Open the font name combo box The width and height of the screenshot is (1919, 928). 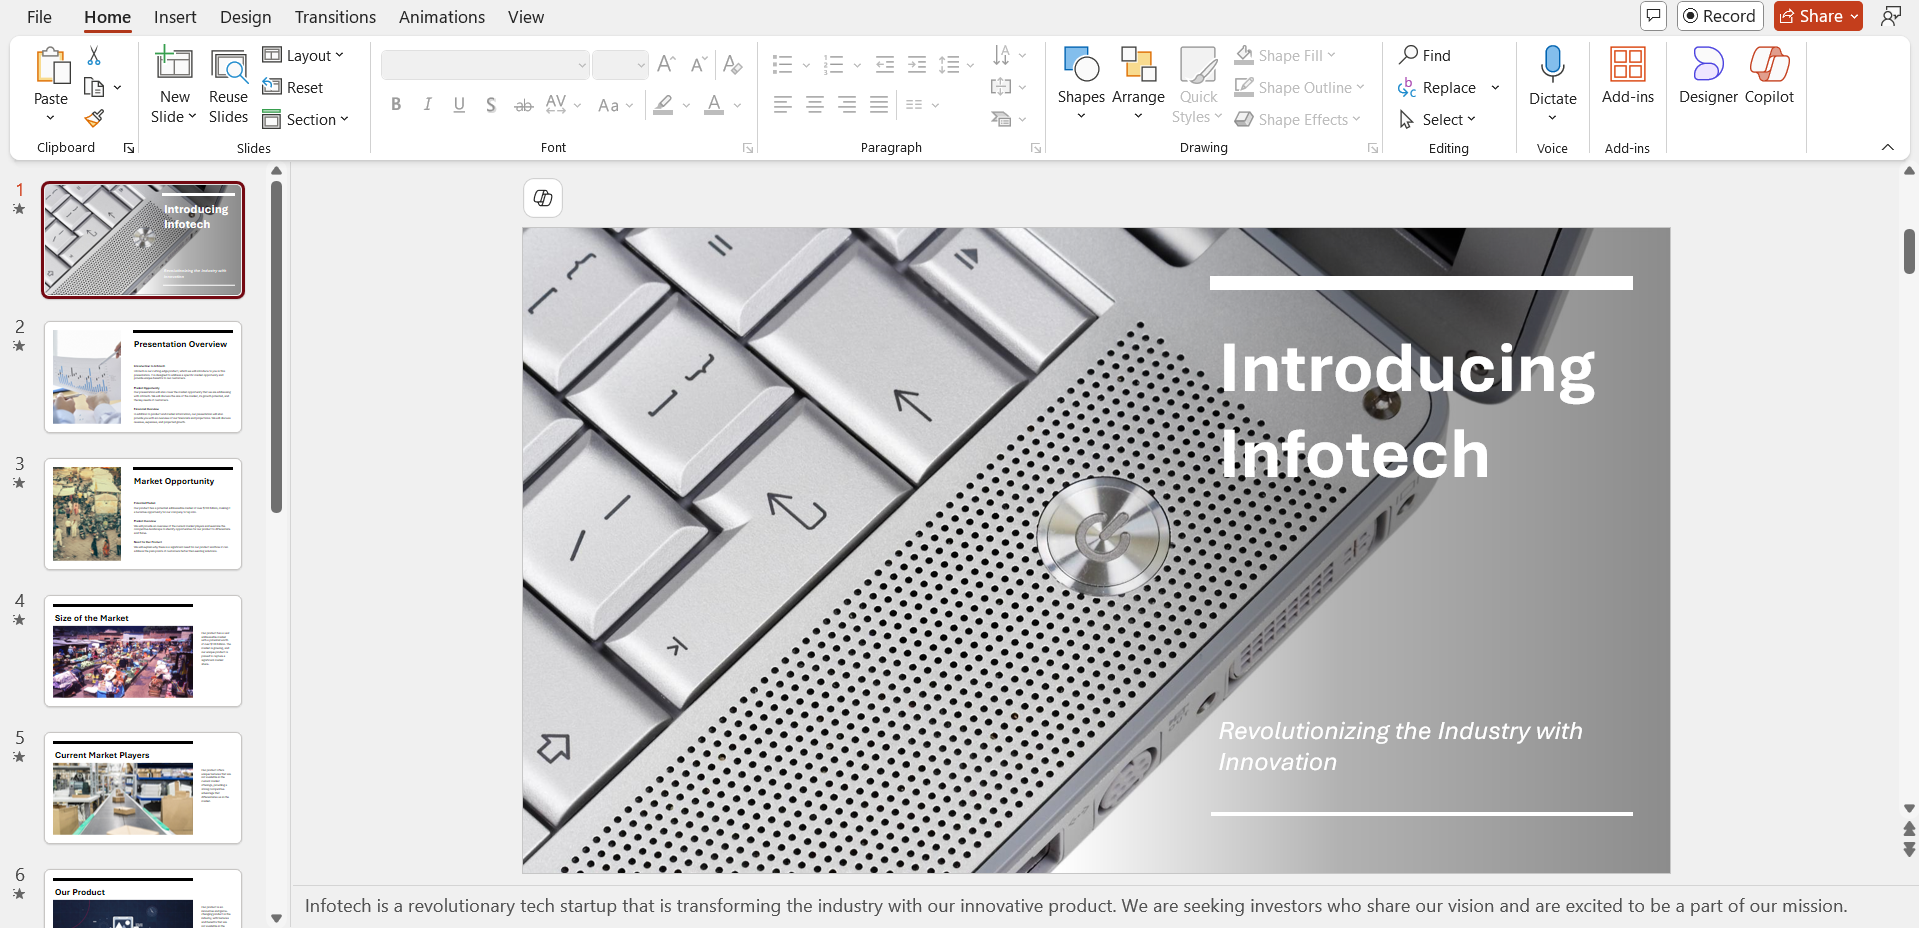click(x=485, y=65)
